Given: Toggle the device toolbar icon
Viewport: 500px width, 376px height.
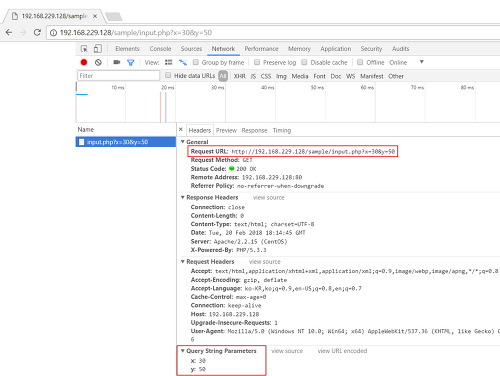Looking at the screenshot, I should (97, 49).
